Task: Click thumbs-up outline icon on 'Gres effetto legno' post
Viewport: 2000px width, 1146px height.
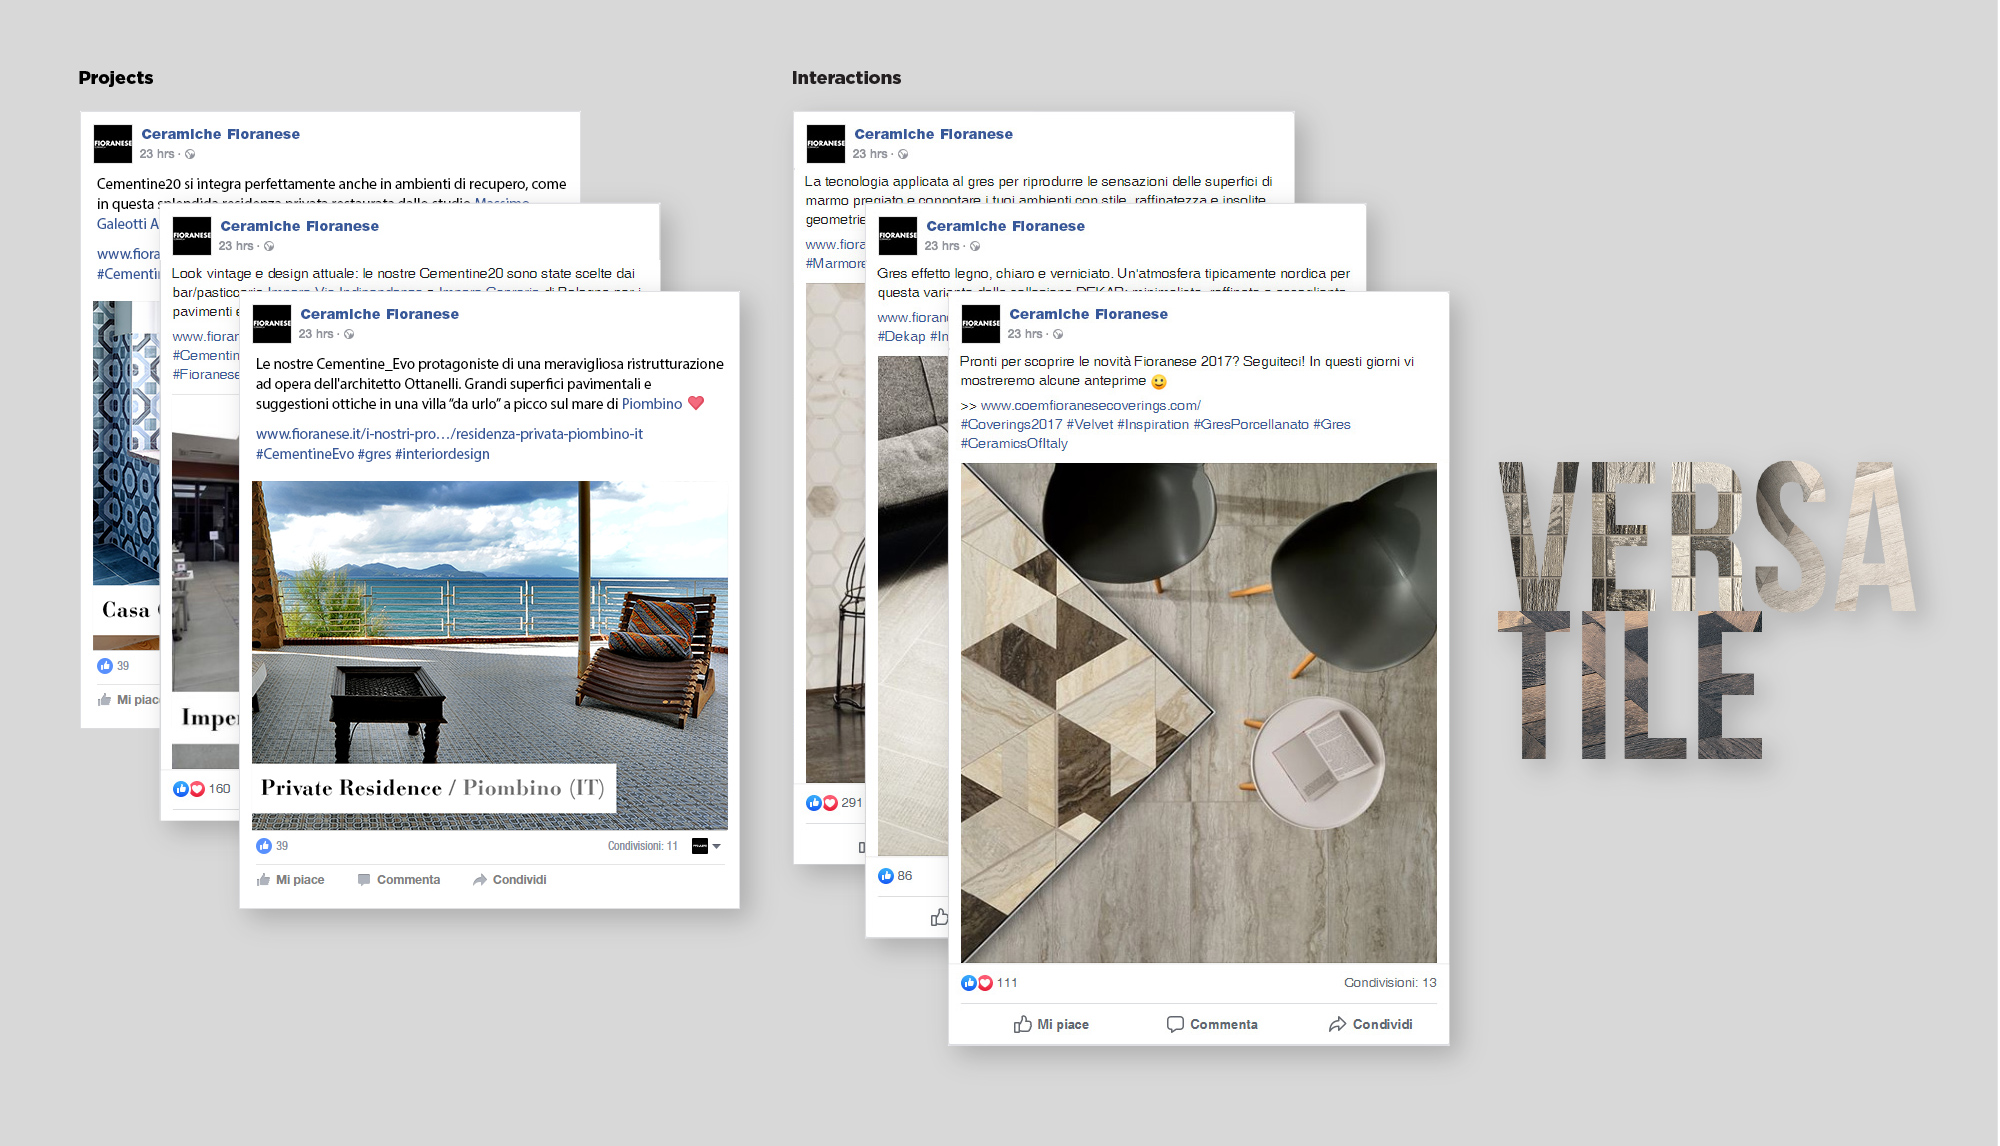Action: (939, 917)
